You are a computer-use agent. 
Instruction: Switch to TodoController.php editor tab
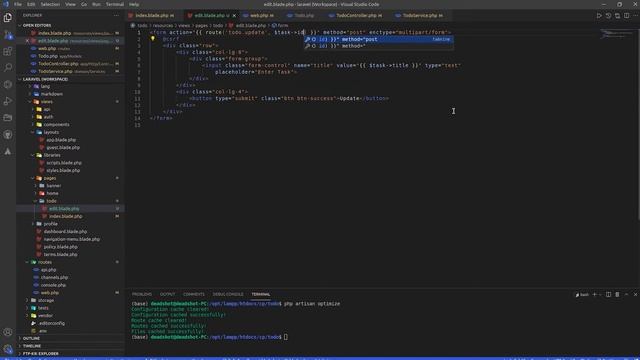pos(358,16)
